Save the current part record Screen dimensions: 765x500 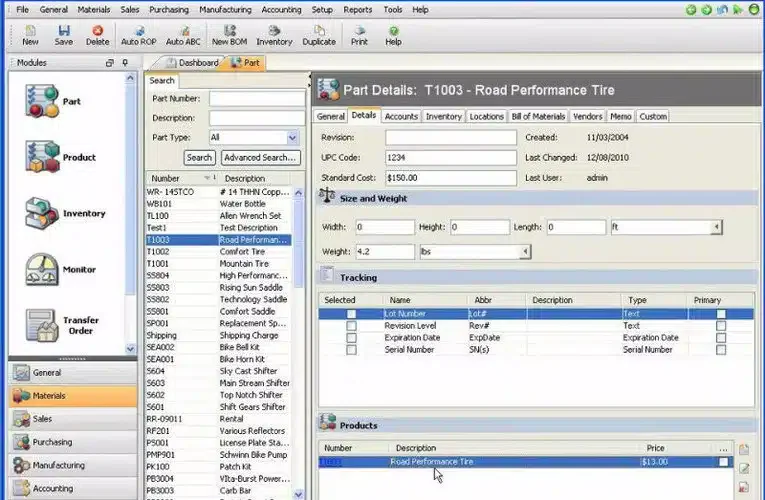pos(63,36)
